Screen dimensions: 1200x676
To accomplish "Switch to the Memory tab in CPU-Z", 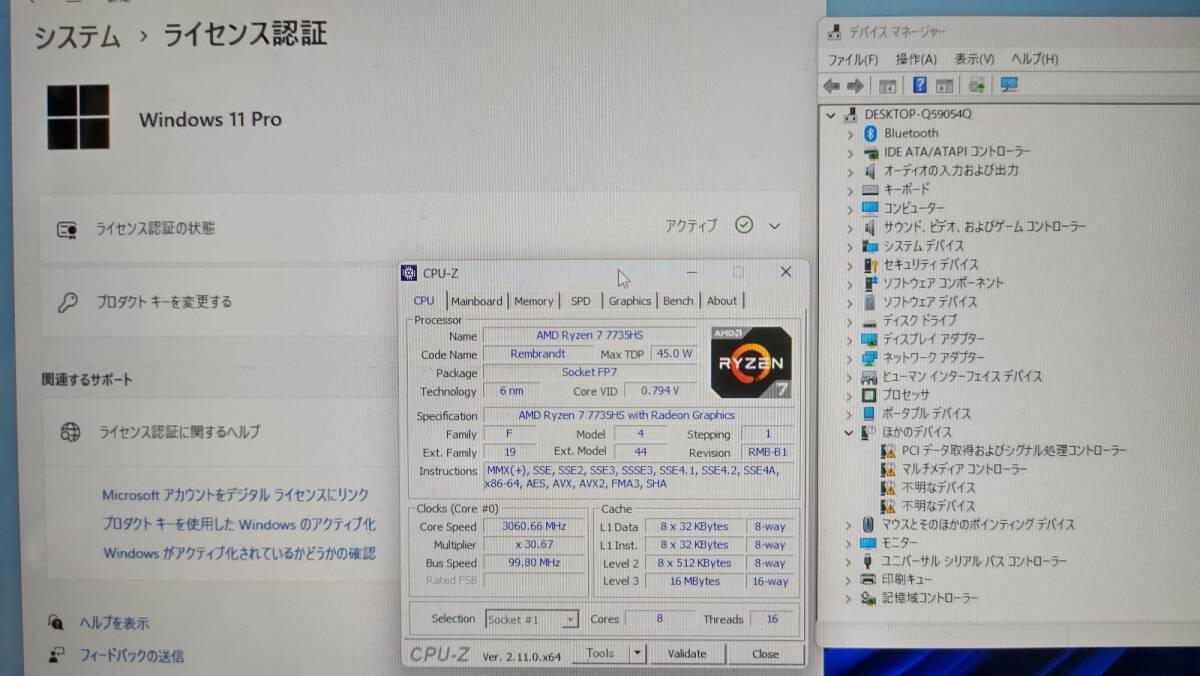I will 534,301.
